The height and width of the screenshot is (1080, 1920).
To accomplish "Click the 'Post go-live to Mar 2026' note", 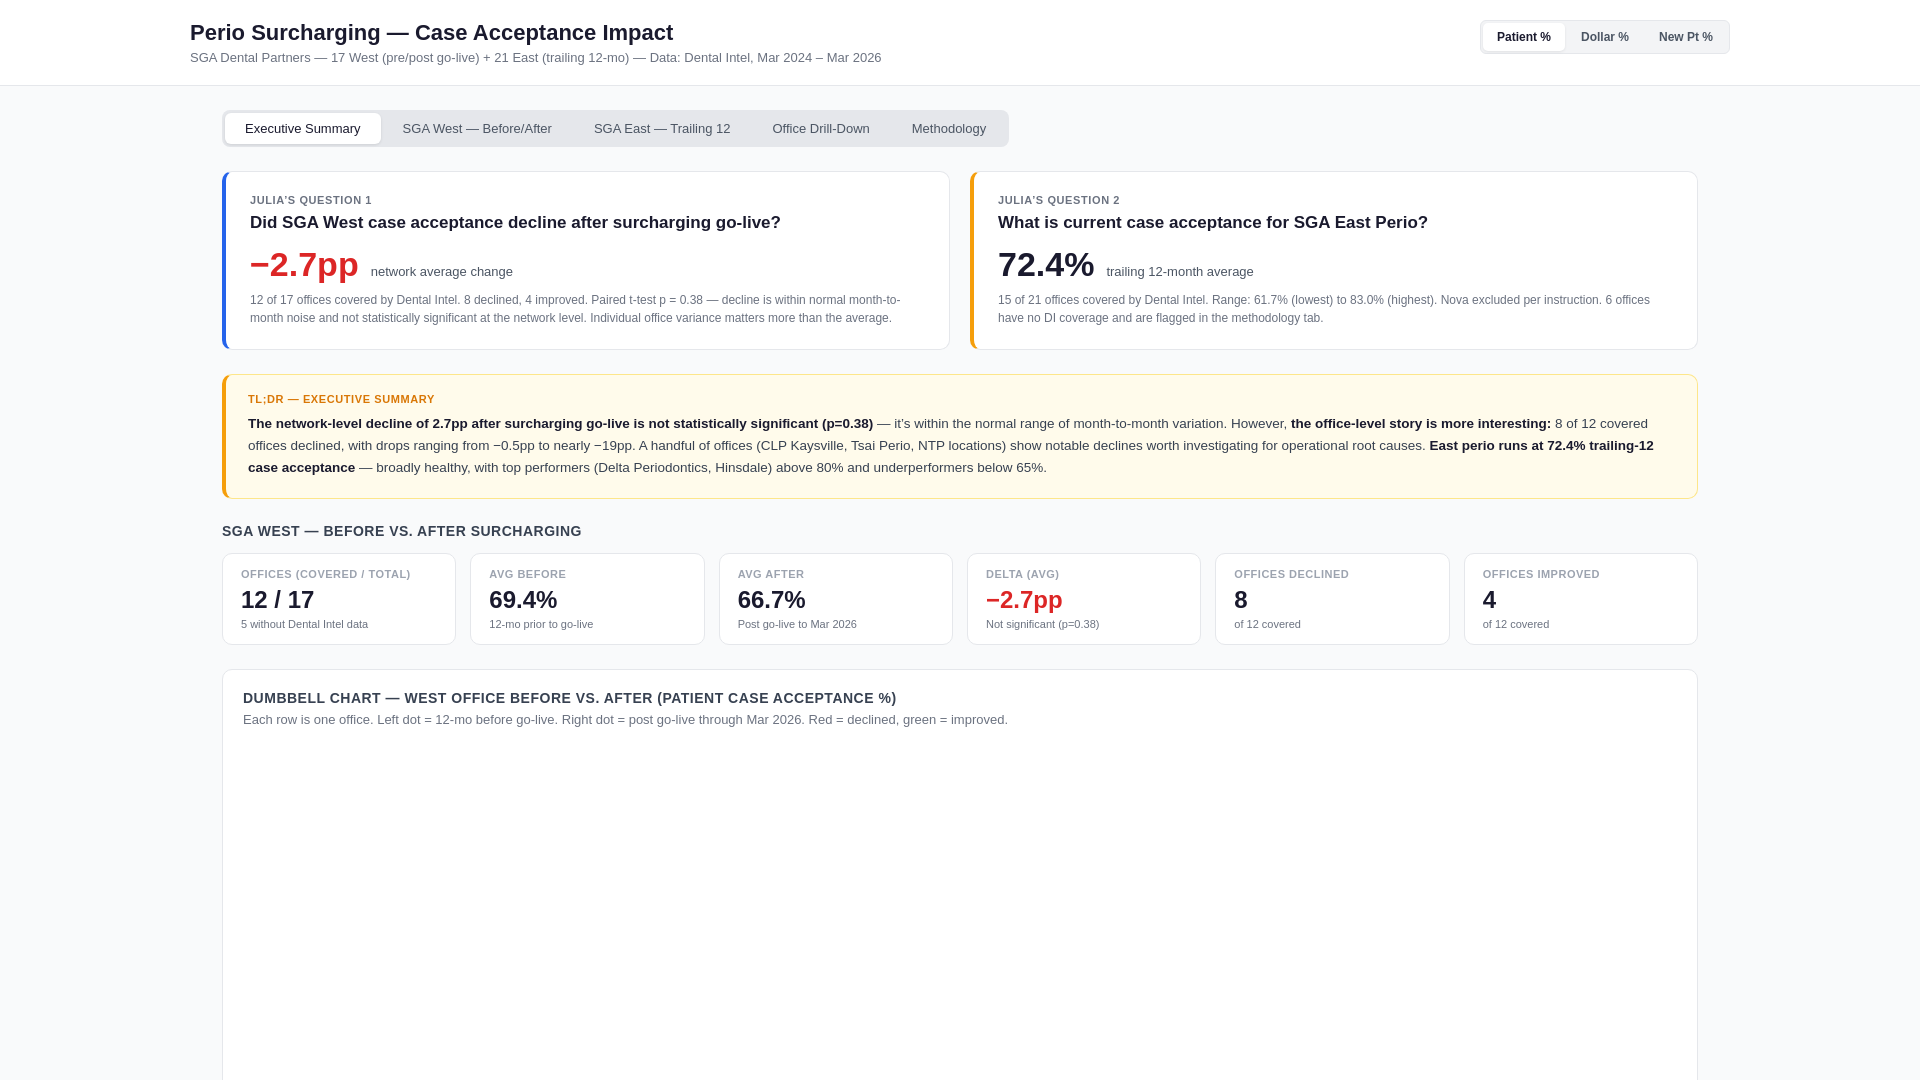I will click(x=797, y=624).
